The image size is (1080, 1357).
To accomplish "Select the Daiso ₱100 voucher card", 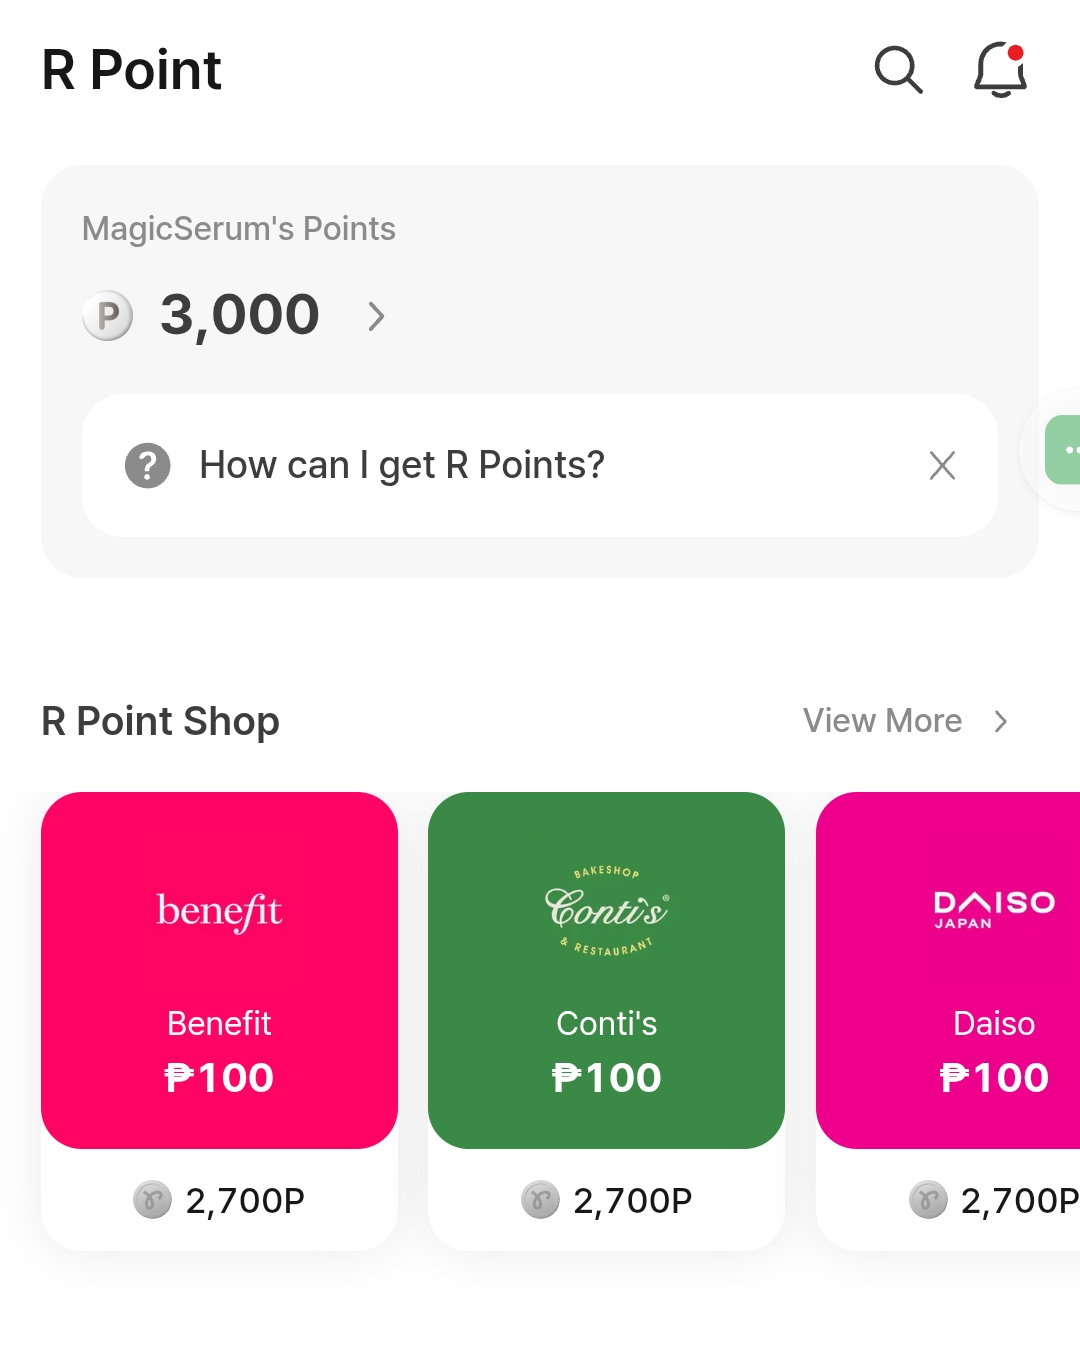I will click(948, 1021).
